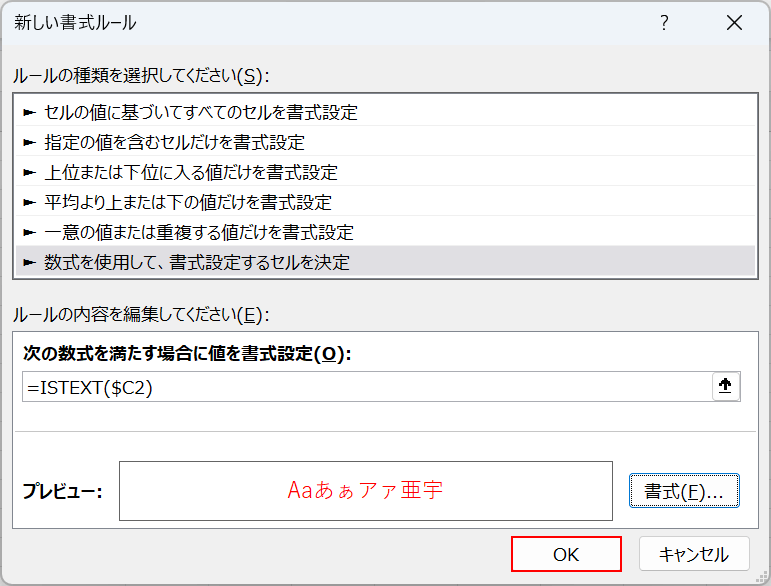Click the range selector collapse dialog icon
Viewport: 771px width, 586px height.
tap(726, 387)
